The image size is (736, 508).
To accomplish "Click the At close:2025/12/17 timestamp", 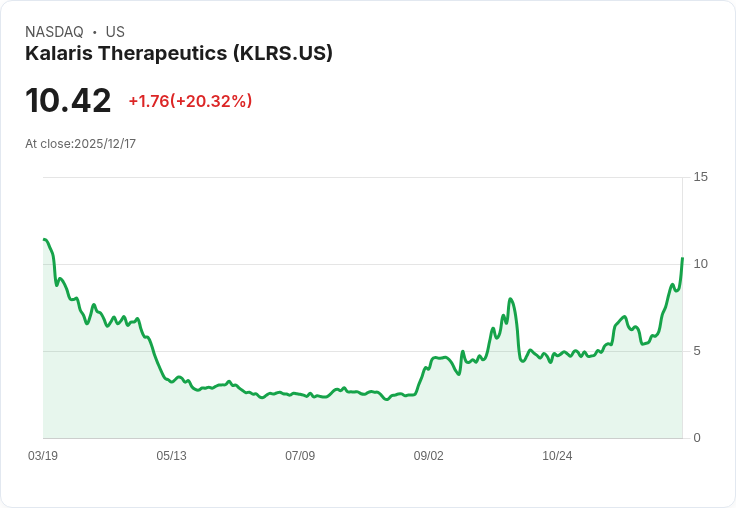I will pos(80,144).
